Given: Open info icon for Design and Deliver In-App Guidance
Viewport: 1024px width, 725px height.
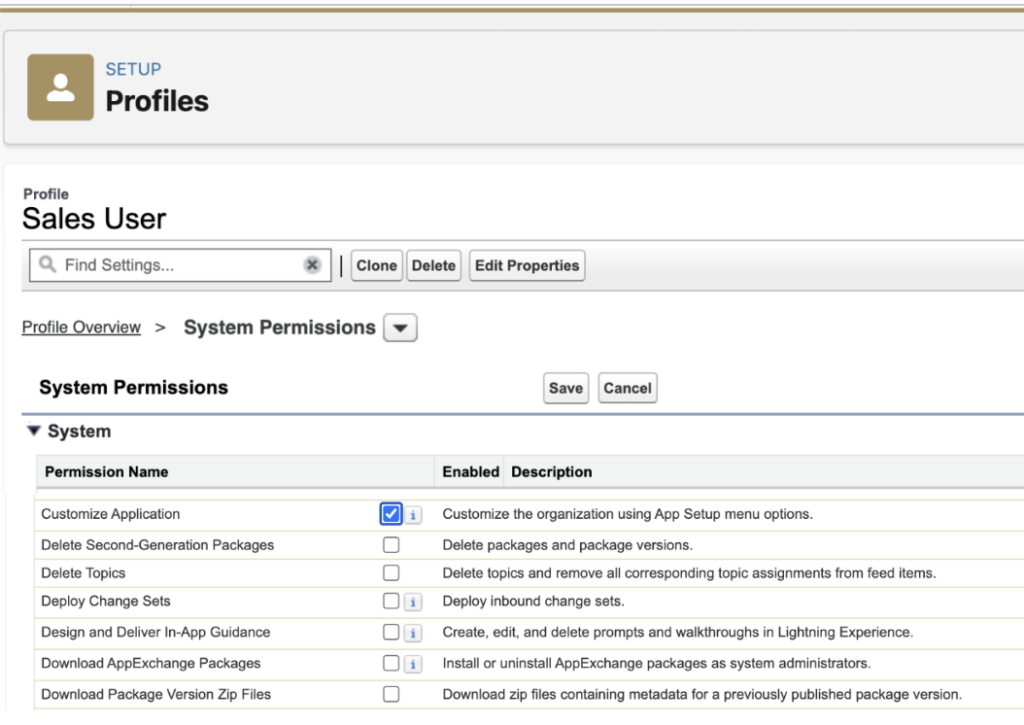Looking at the screenshot, I should (413, 633).
